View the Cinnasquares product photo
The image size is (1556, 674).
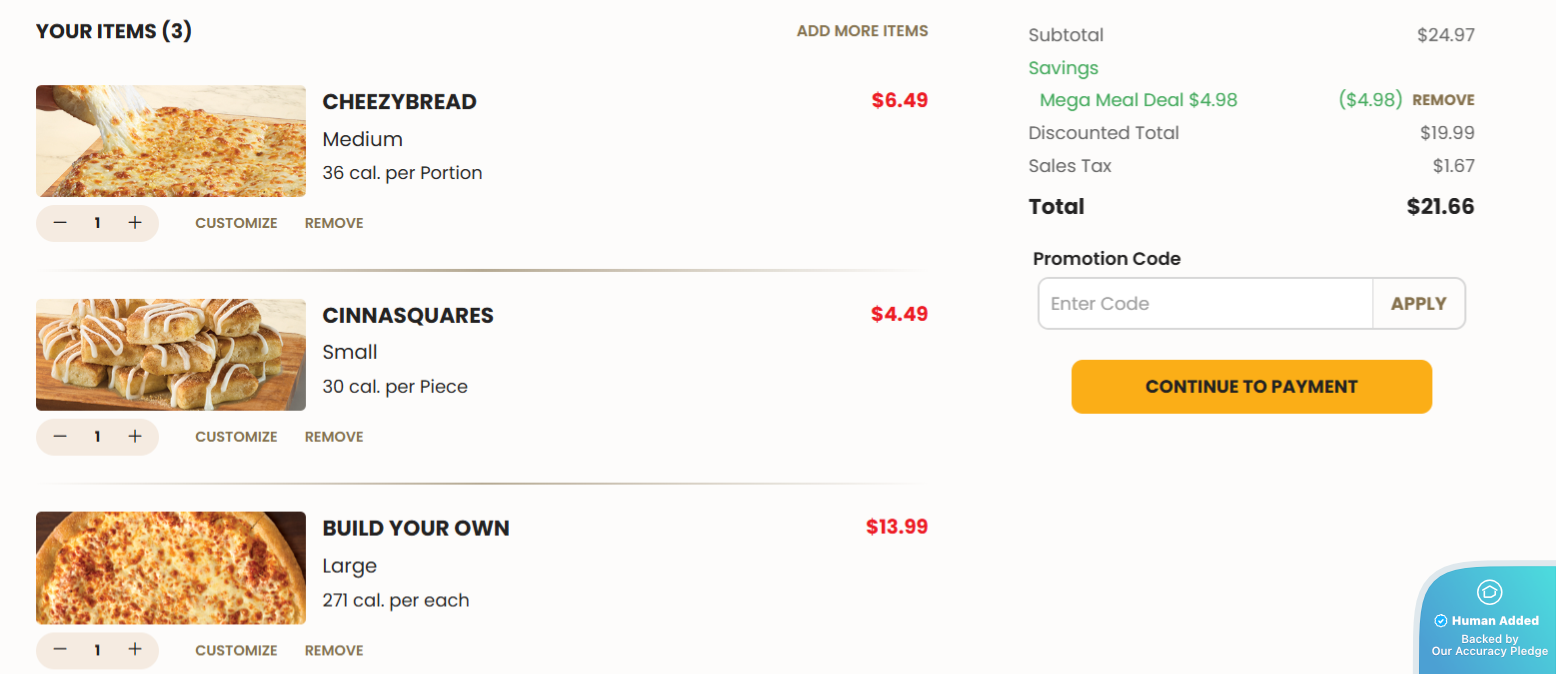[170, 355]
